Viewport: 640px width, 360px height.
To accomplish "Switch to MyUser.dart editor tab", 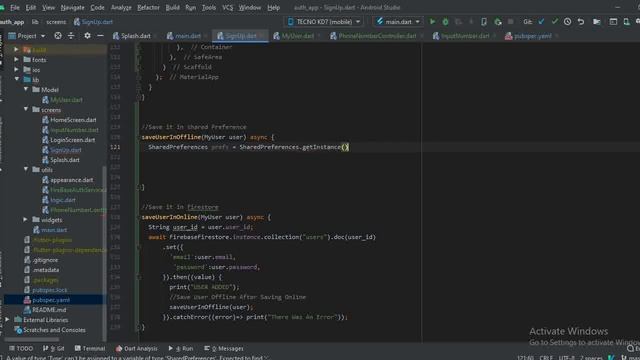I will tap(294, 36).
